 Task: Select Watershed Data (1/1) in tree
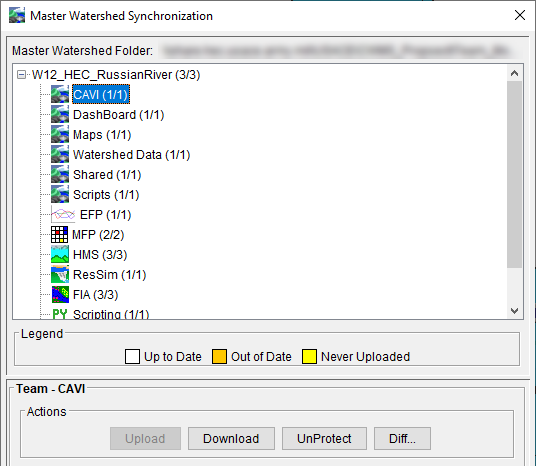click(x=131, y=155)
